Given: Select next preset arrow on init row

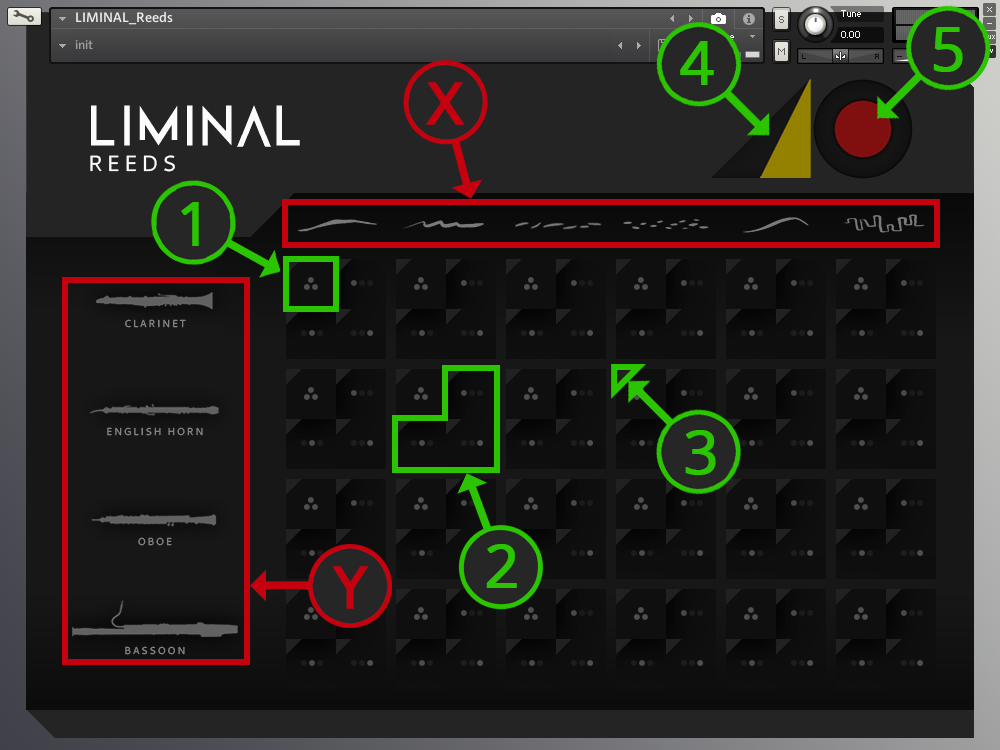Looking at the screenshot, I should pos(638,45).
